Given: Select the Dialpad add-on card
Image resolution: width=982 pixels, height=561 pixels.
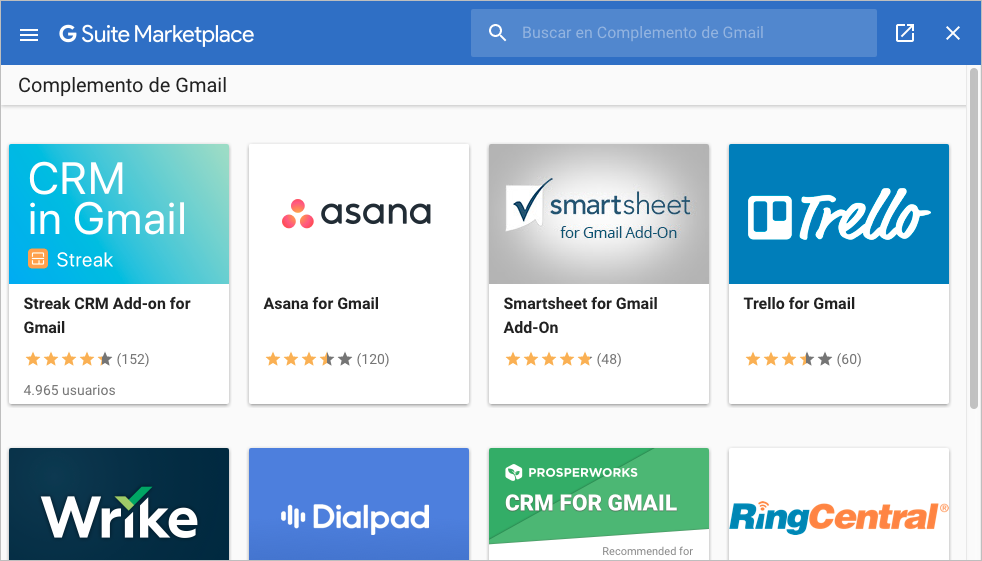Looking at the screenshot, I should [359, 504].
